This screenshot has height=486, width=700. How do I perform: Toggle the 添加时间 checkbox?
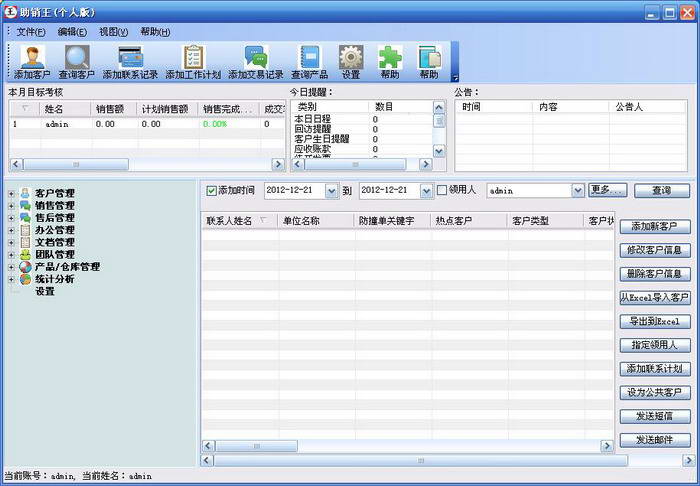click(211, 191)
